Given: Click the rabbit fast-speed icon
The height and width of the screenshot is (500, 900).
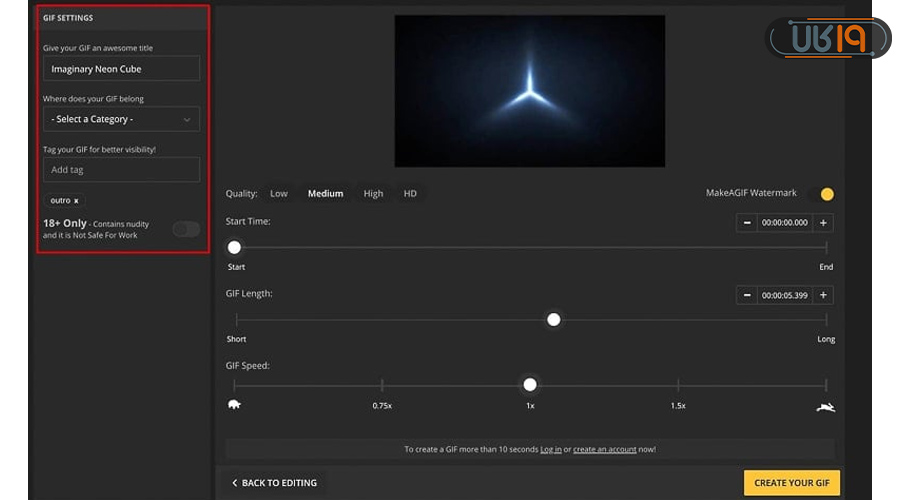Looking at the screenshot, I should [x=825, y=406].
